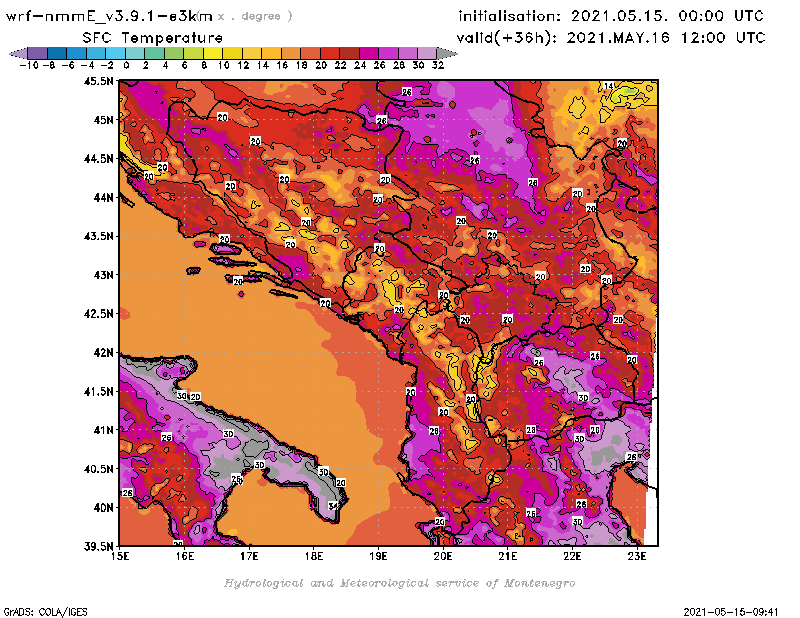Screen dimensions: 800x618
Task: Select the green swatch between 4 and 6
Action: 174,53
